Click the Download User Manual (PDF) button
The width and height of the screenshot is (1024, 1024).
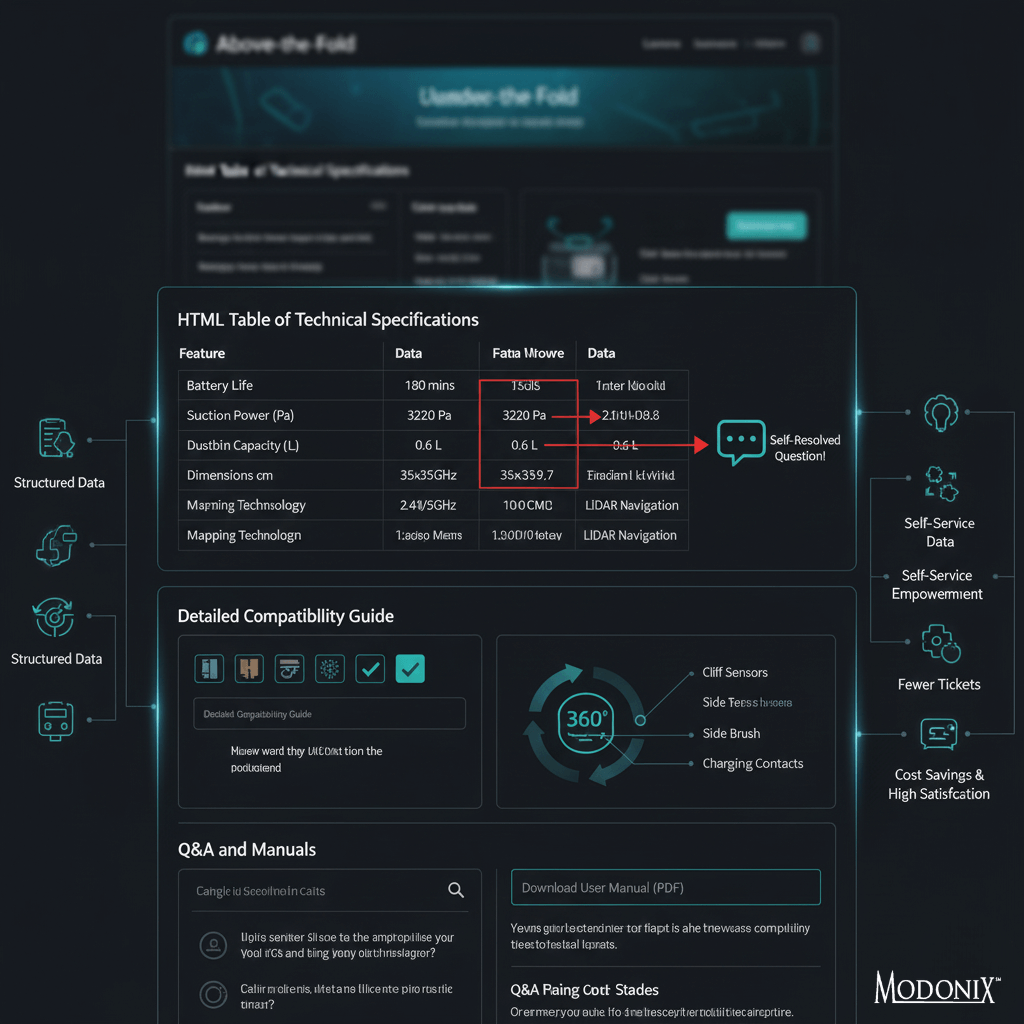(x=665, y=887)
